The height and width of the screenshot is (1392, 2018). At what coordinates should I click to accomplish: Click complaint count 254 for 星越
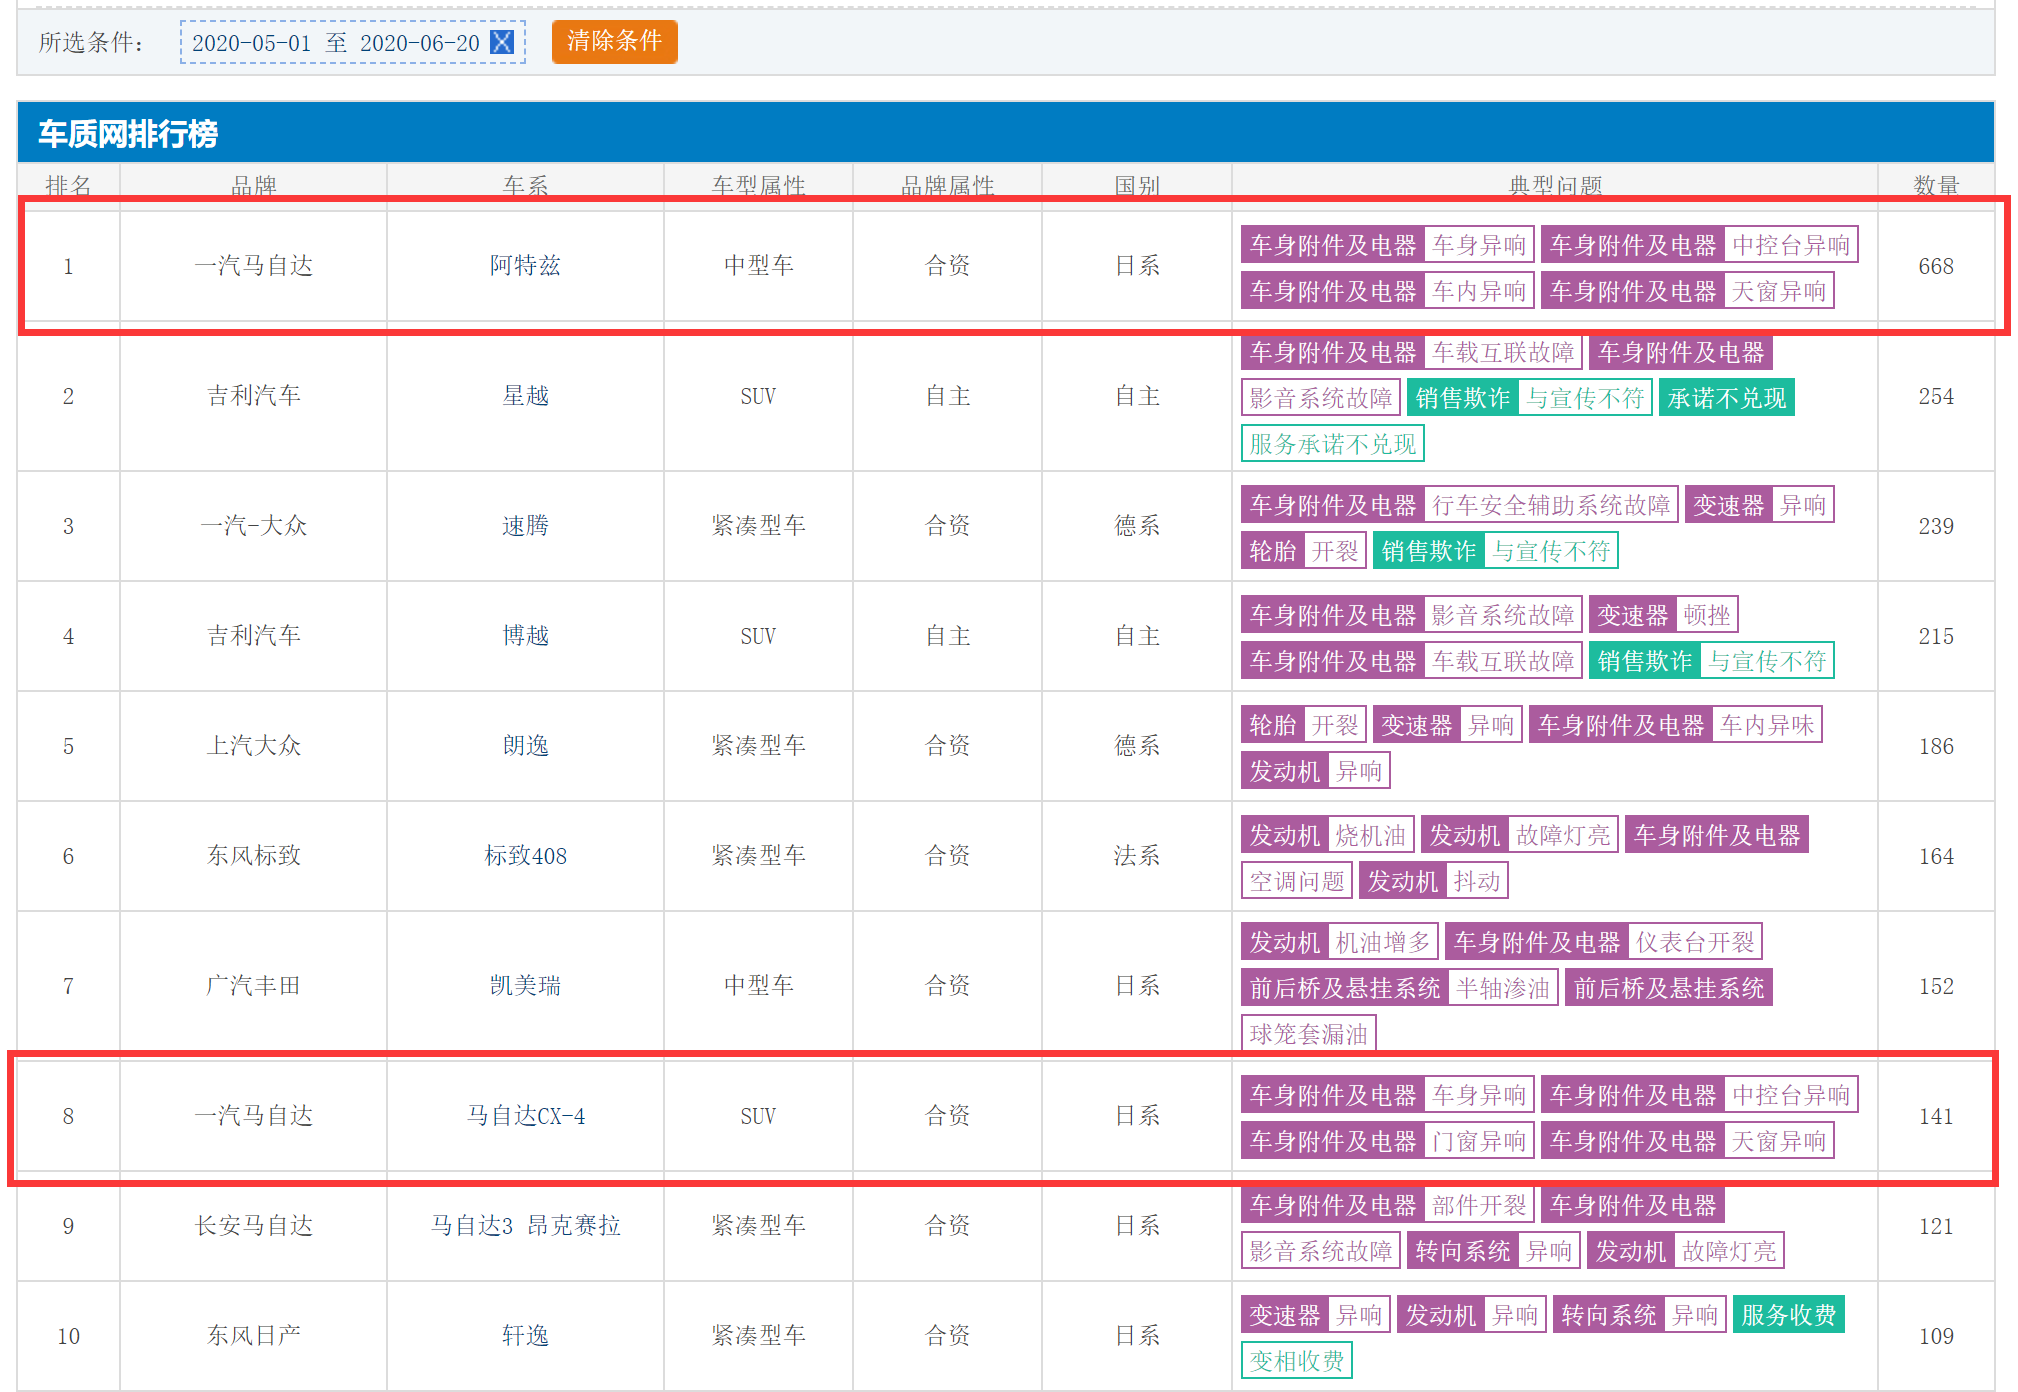click(x=1936, y=396)
